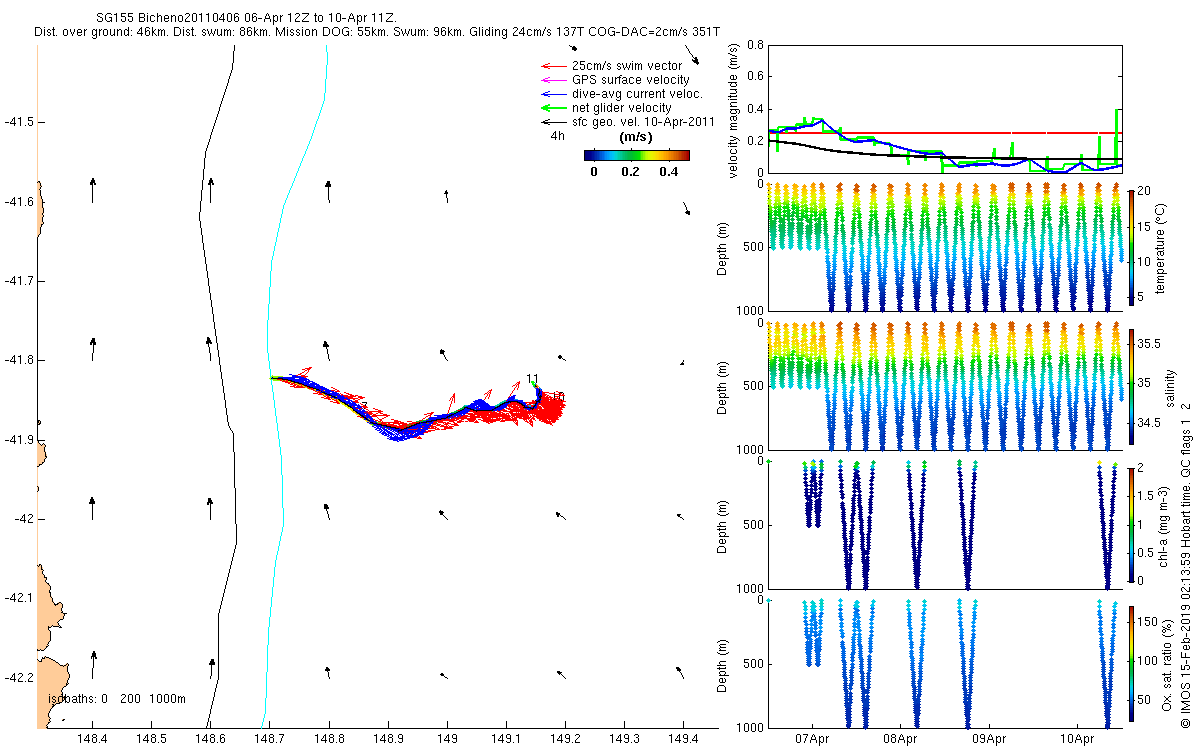Image resolution: width=1200 pixels, height=750 pixels.
Task: Click the '10Apr' date tick
Action: (1077, 739)
